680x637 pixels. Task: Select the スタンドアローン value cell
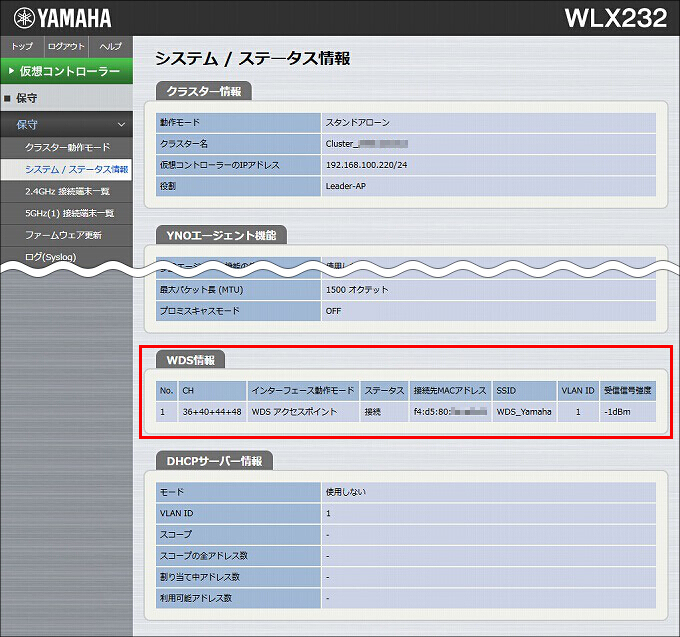[488, 123]
